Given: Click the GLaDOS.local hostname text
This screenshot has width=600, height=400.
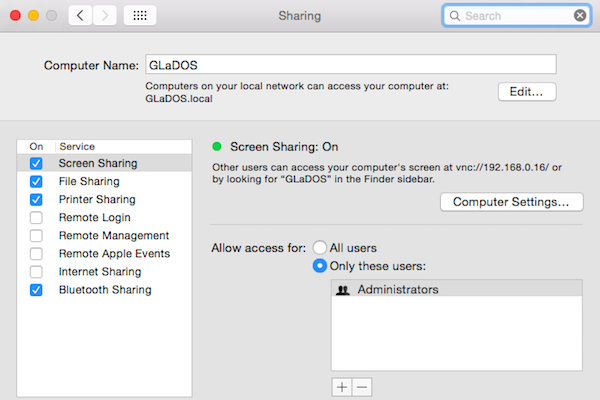Looking at the screenshot, I should point(179,99).
